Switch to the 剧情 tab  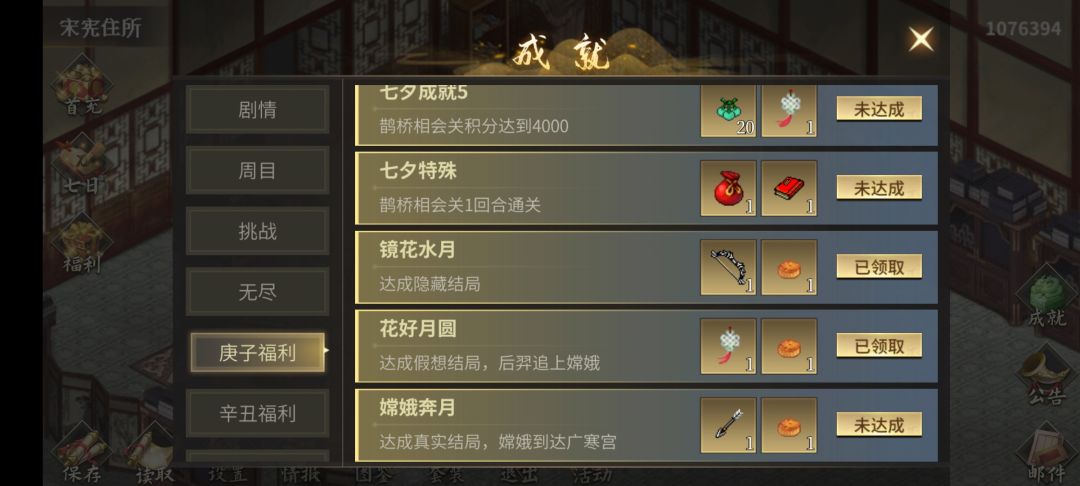(x=258, y=110)
